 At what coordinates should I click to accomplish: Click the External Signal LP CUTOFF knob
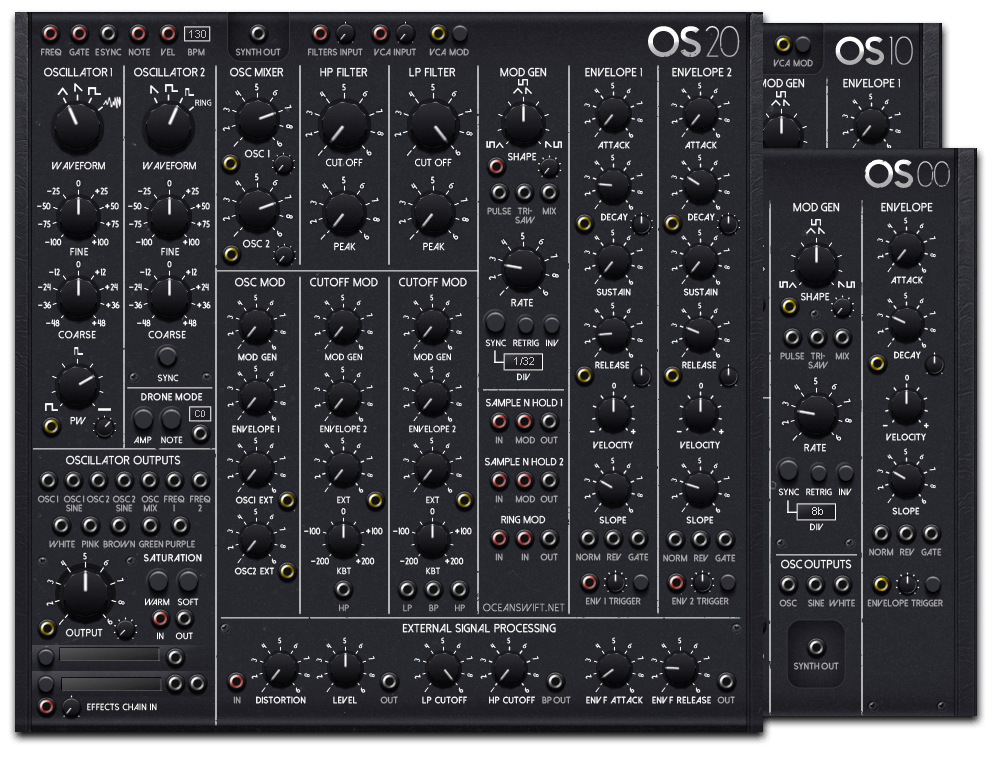(445, 670)
